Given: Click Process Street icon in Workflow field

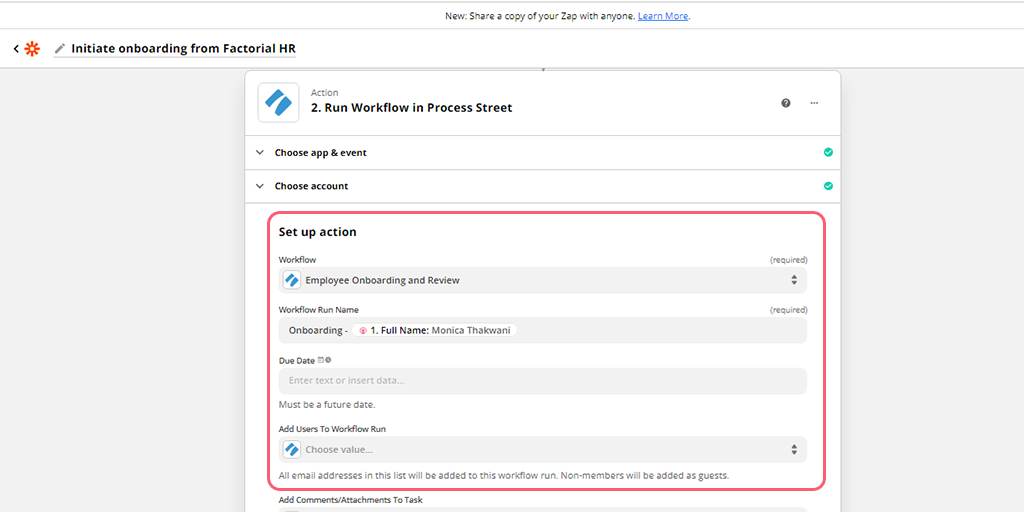Looking at the screenshot, I should click(292, 280).
